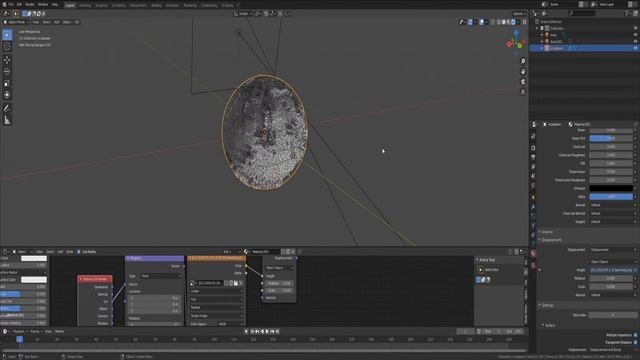Viewport: 640px width, 360px height.
Task: Click the viewport pan hand gizmo
Action: pyautogui.click(x=523, y=71)
